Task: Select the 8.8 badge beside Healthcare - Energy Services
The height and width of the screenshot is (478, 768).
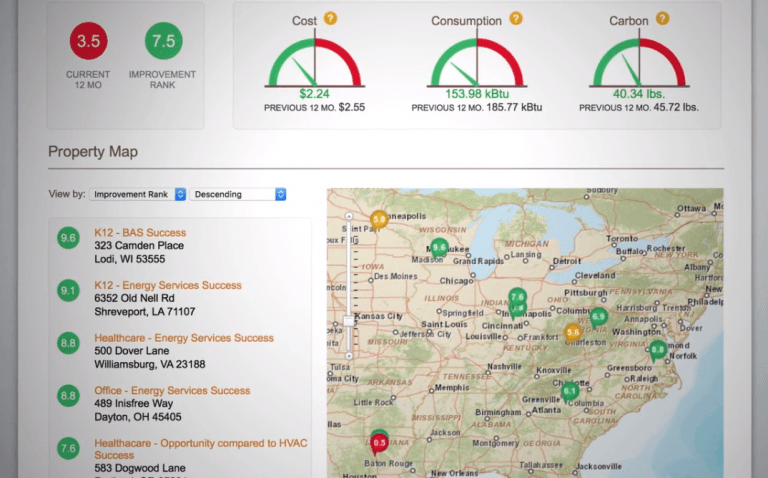Action: [68, 343]
